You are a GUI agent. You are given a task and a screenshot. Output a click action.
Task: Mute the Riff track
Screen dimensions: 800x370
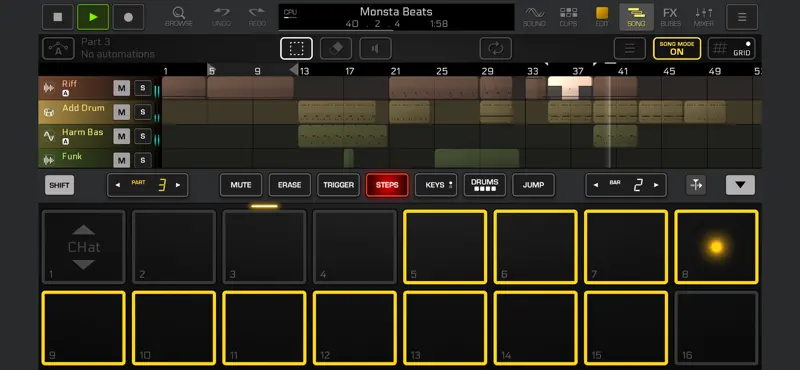point(121,88)
